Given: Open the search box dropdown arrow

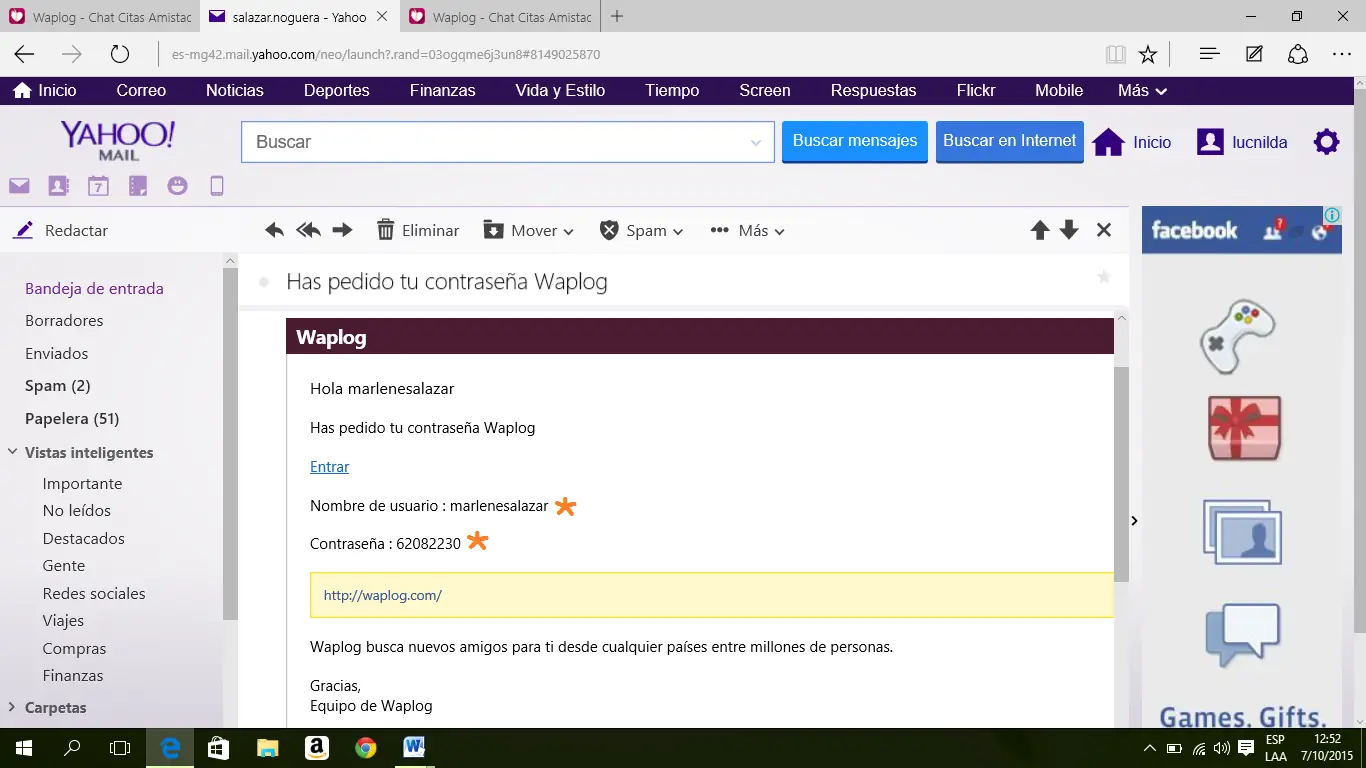Looking at the screenshot, I should click(x=756, y=143).
